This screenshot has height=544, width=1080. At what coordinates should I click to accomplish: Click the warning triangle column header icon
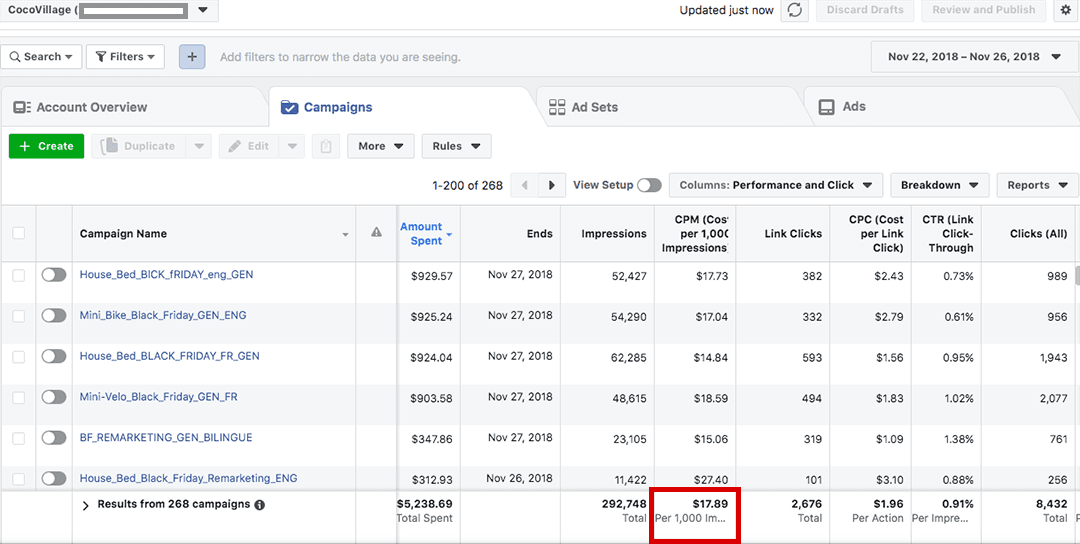(377, 233)
